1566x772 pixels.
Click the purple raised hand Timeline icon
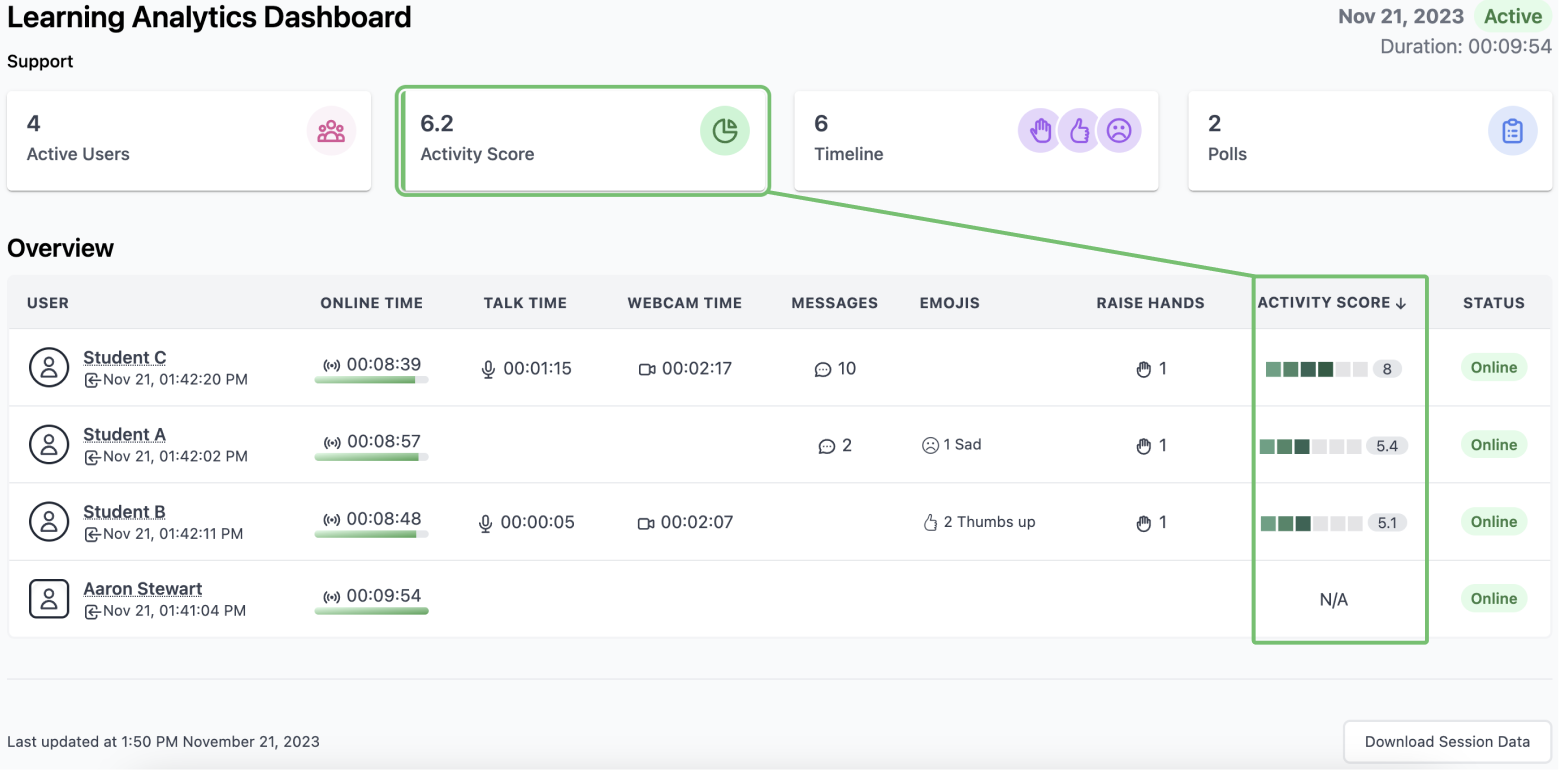[x=1041, y=131]
